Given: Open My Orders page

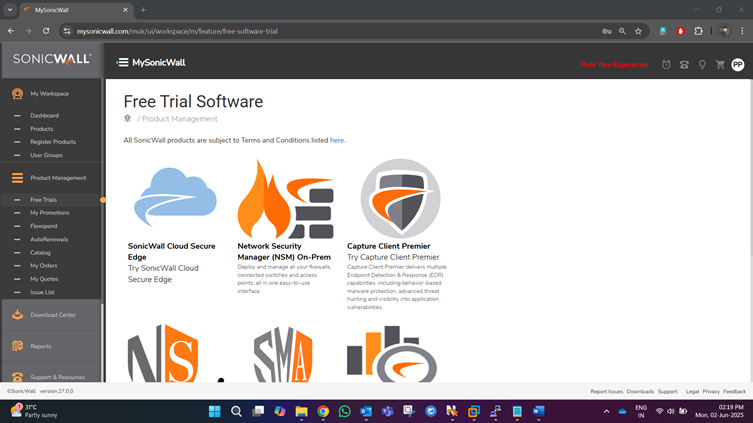Looking at the screenshot, I should [43, 266].
